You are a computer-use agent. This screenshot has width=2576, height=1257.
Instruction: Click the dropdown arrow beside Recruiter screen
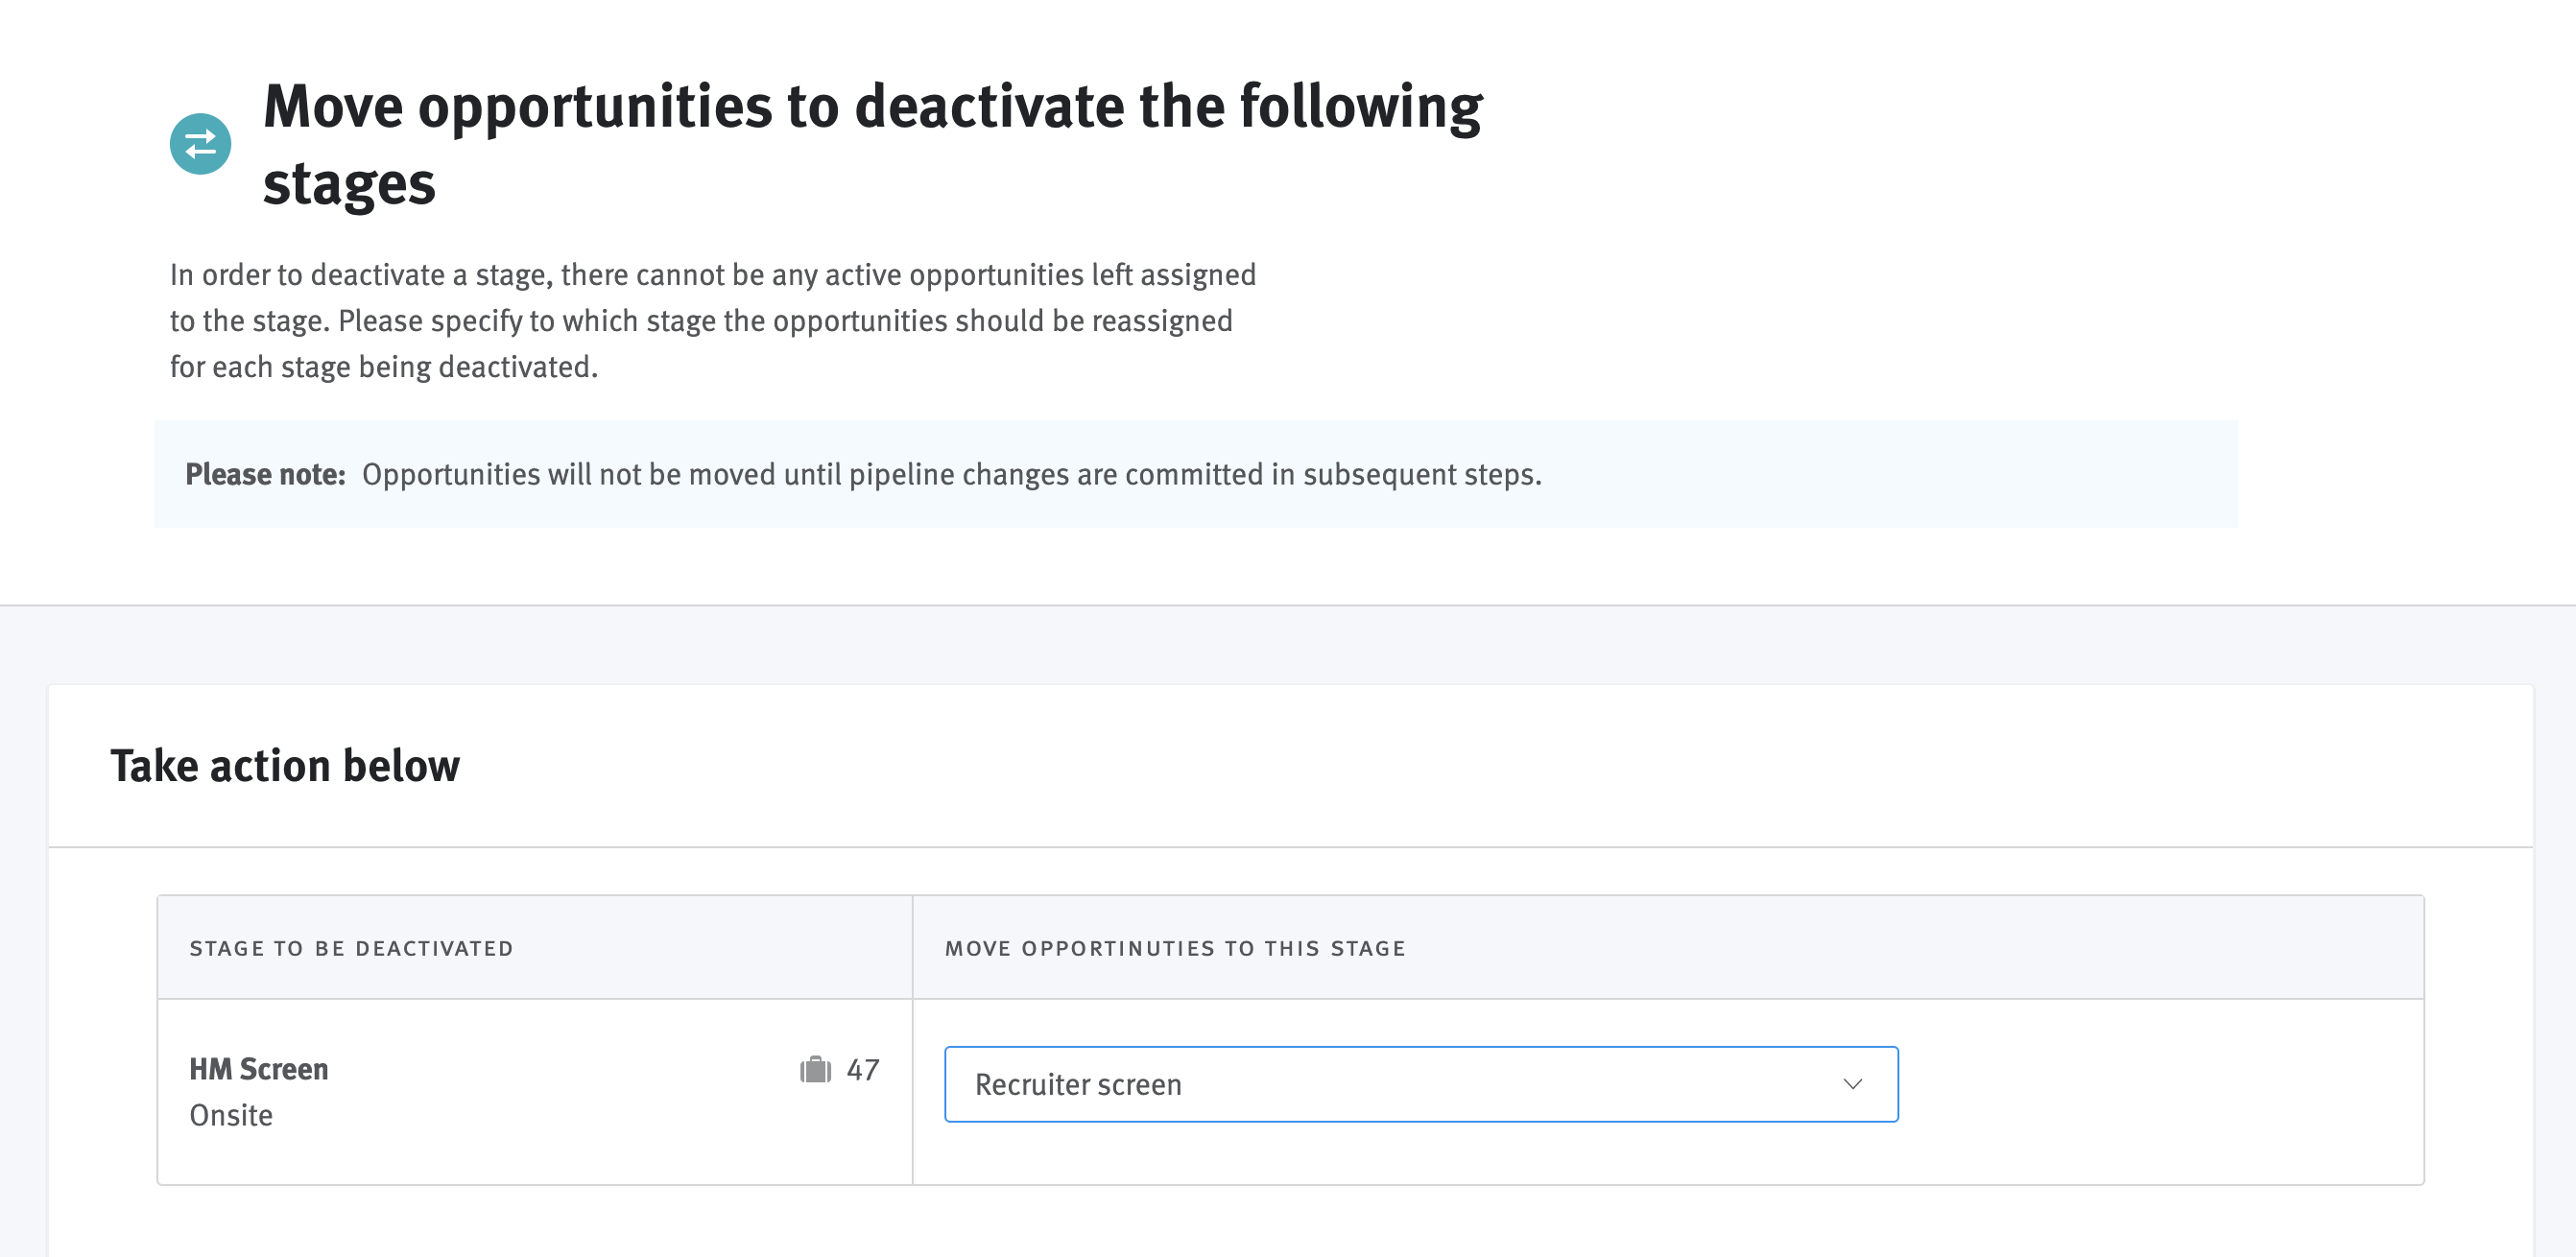(1854, 1083)
